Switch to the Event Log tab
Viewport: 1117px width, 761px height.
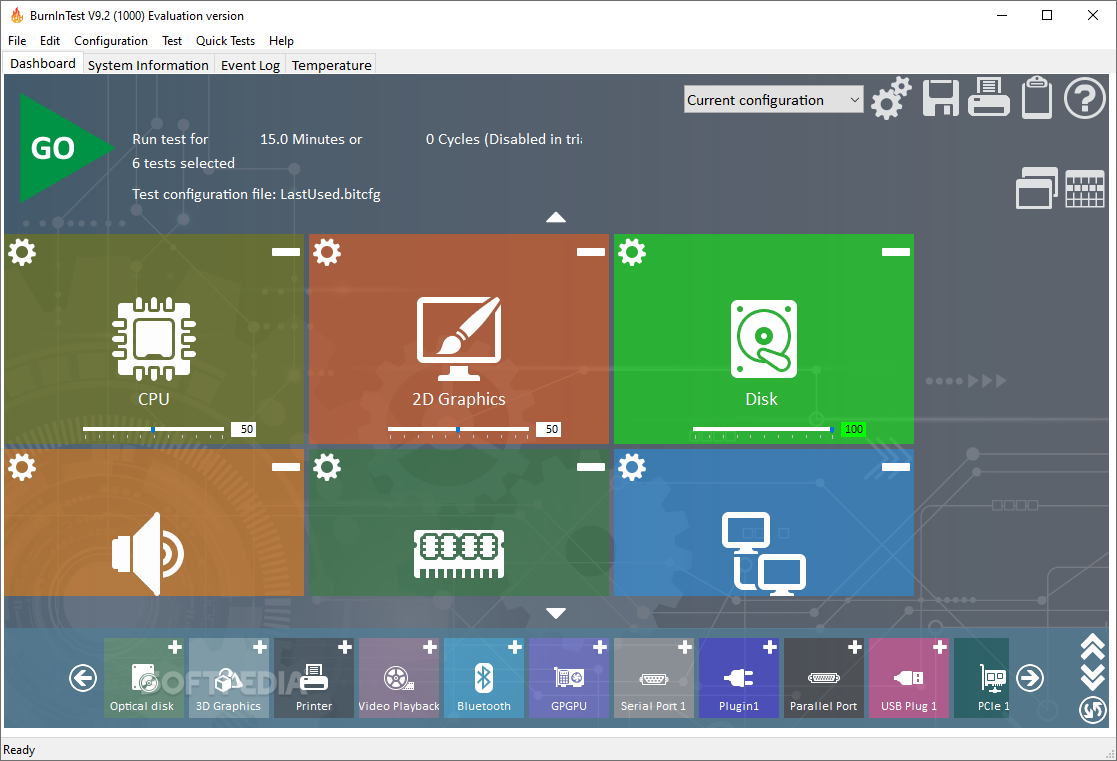[x=250, y=65]
